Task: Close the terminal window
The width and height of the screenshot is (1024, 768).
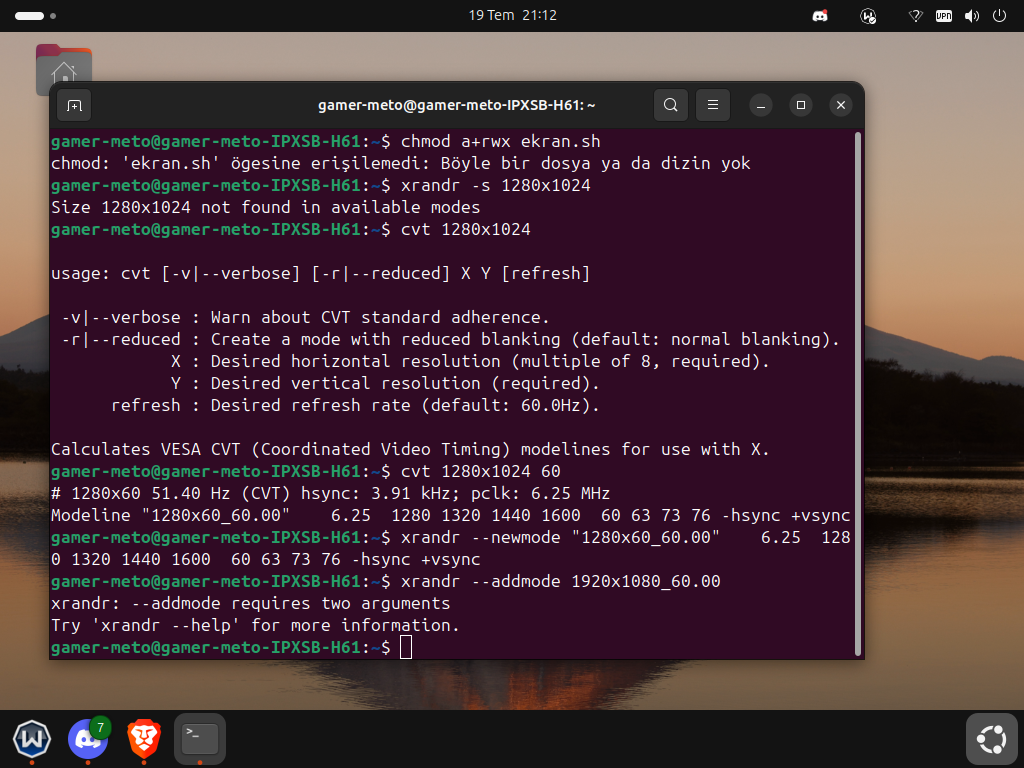Action: (841, 105)
